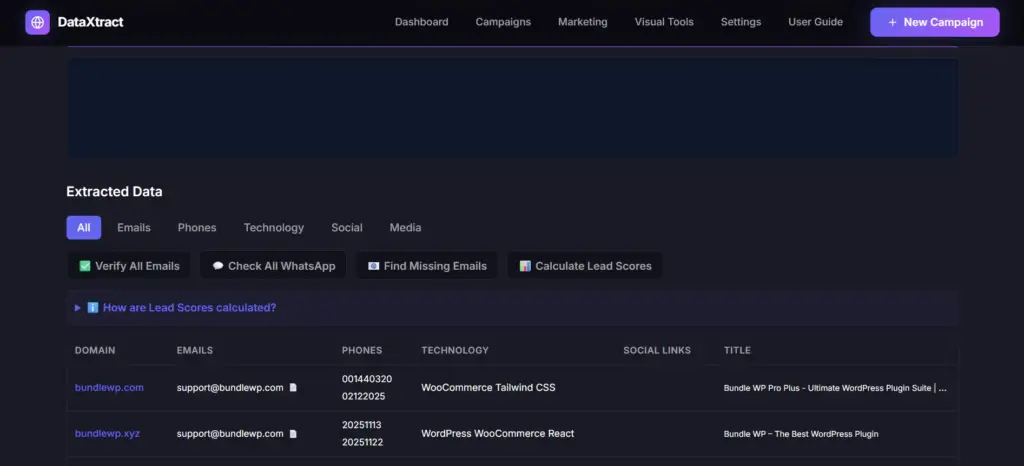Click the copy icon beside bundlewp.com row email
Viewport: 1024px width, 466px height.
[293, 388]
